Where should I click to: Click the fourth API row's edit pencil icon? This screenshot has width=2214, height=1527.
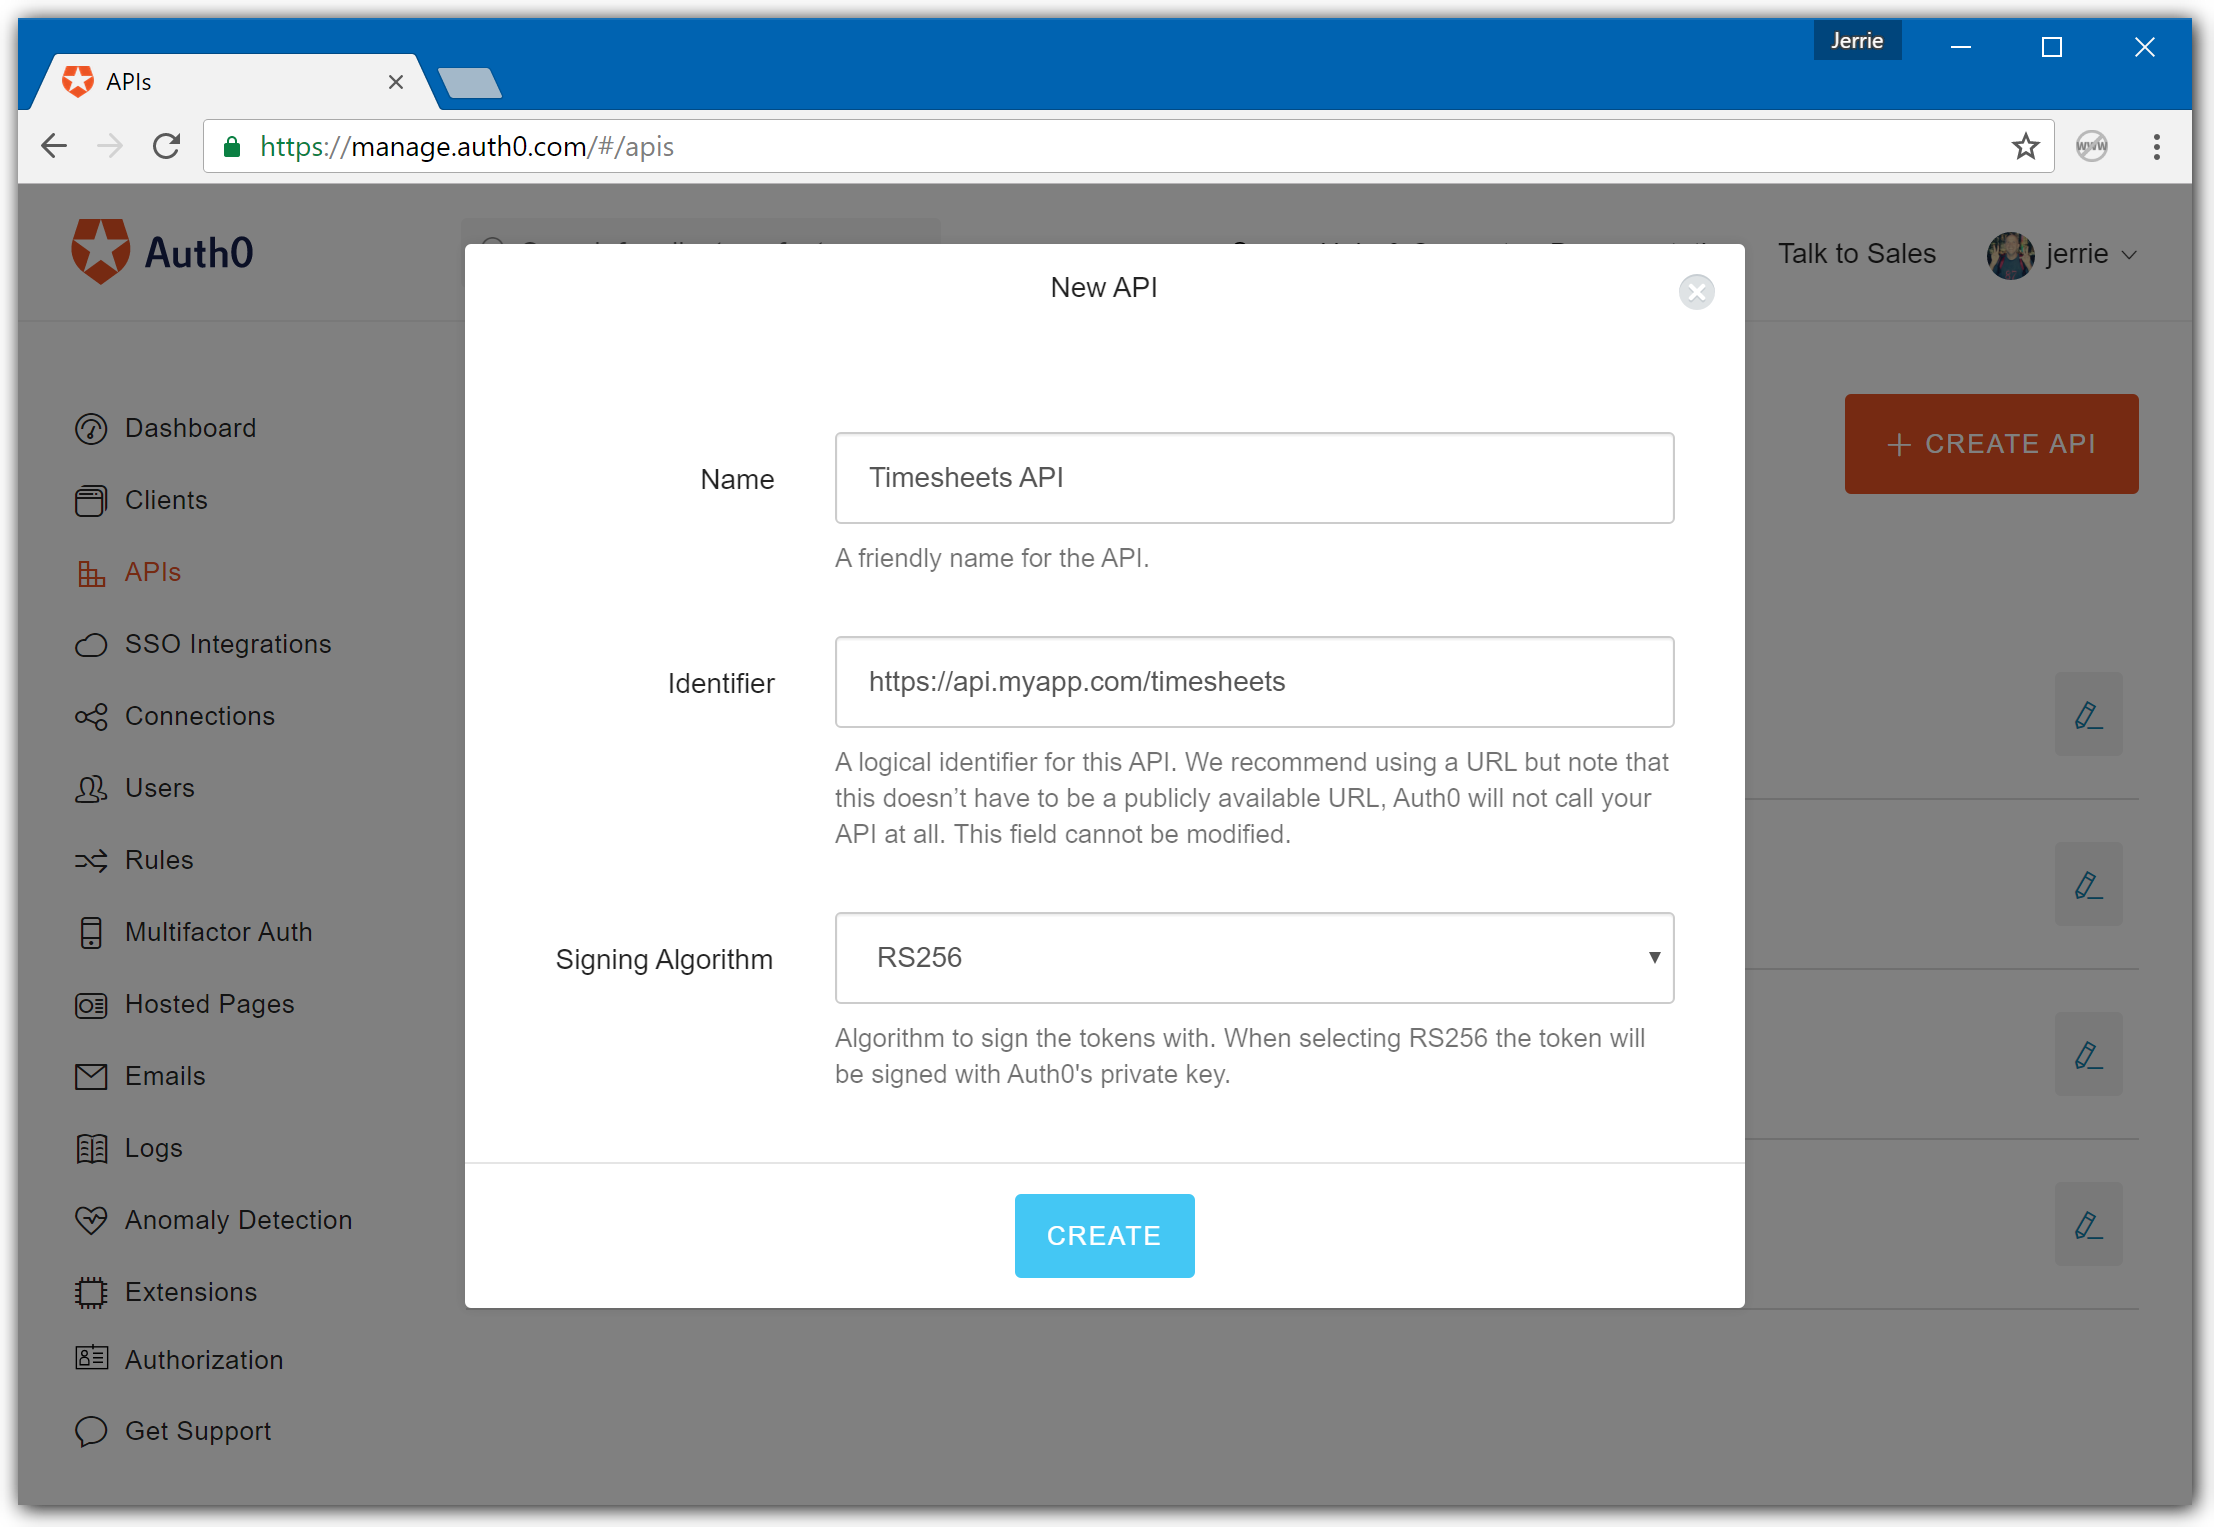[x=2088, y=1224]
